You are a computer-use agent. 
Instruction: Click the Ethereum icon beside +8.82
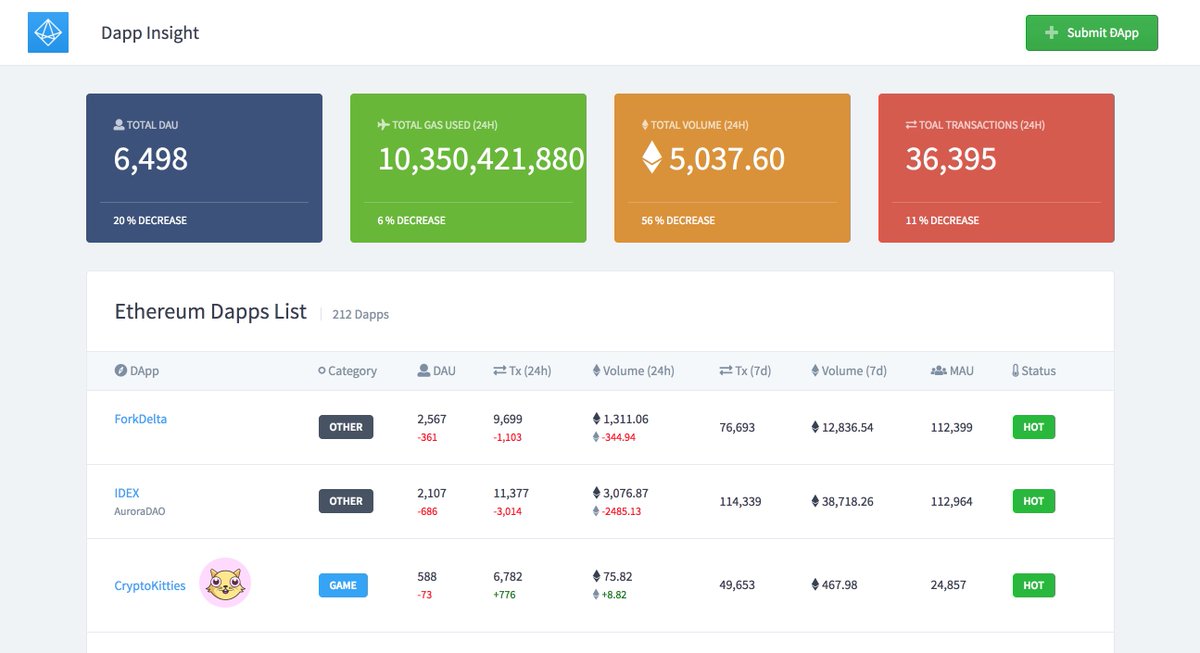(x=597, y=595)
